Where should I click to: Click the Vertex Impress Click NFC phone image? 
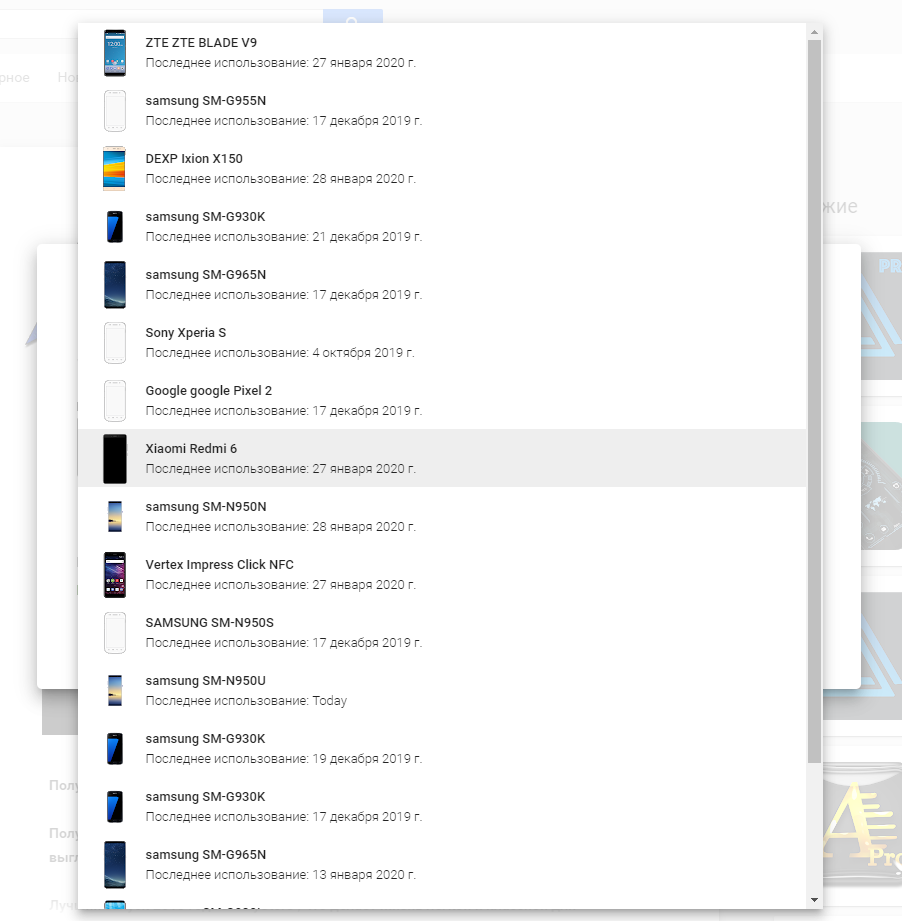(x=115, y=575)
